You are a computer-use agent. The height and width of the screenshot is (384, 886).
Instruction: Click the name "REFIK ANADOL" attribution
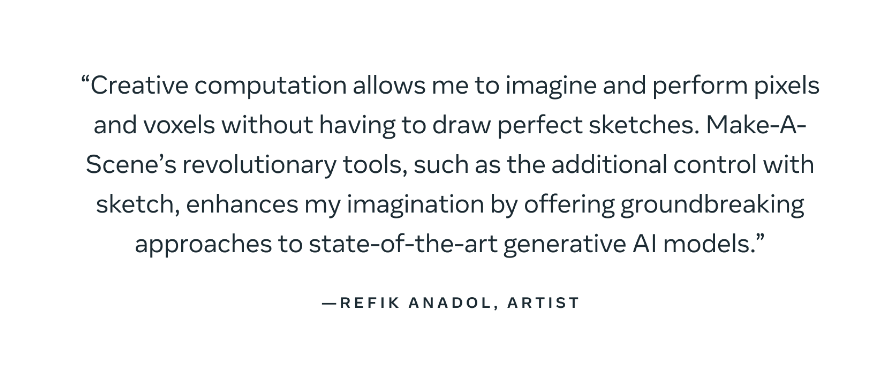point(415,303)
